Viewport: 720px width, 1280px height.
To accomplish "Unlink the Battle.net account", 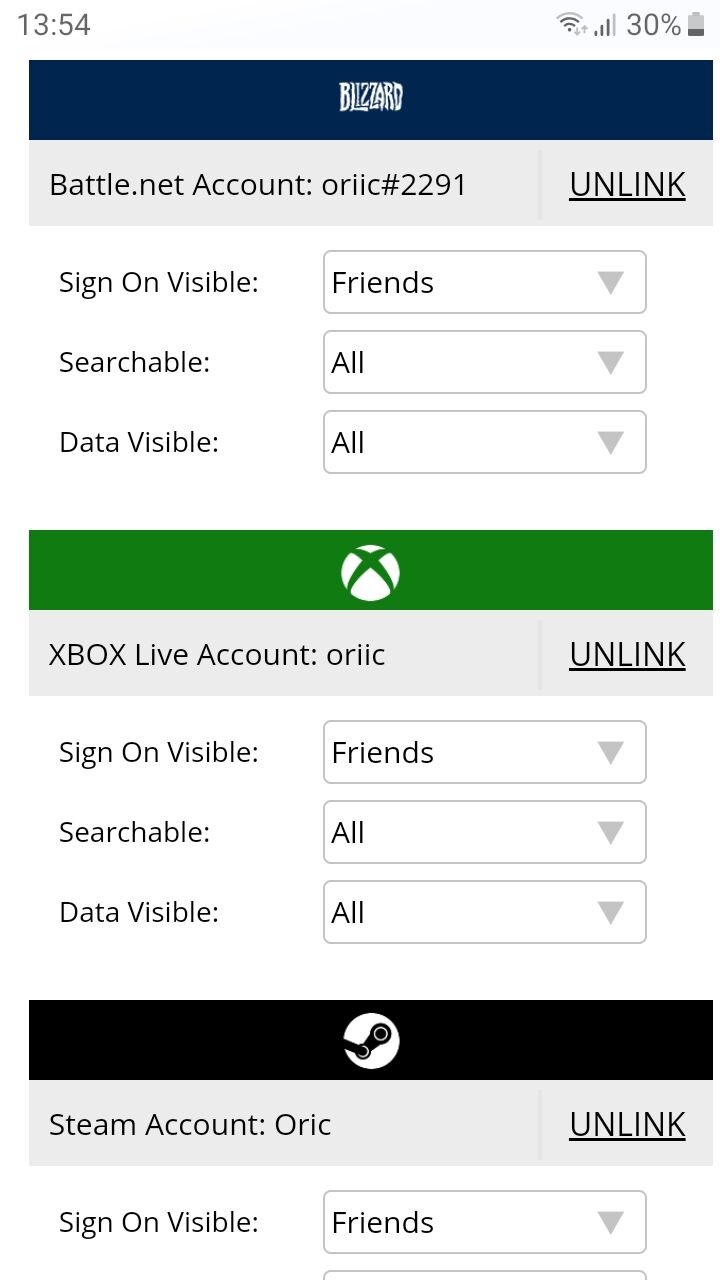I will tap(627, 184).
